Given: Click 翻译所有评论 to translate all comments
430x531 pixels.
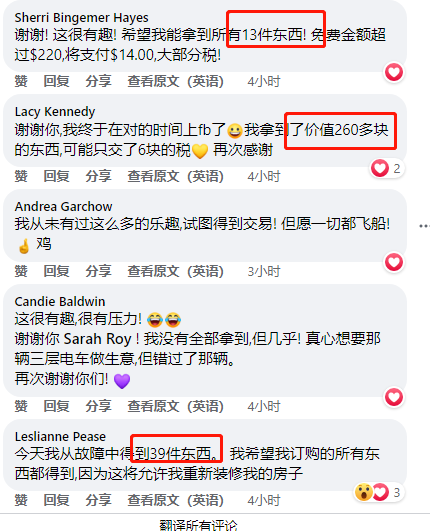Looking at the screenshot, I should [x=198, y=525].
